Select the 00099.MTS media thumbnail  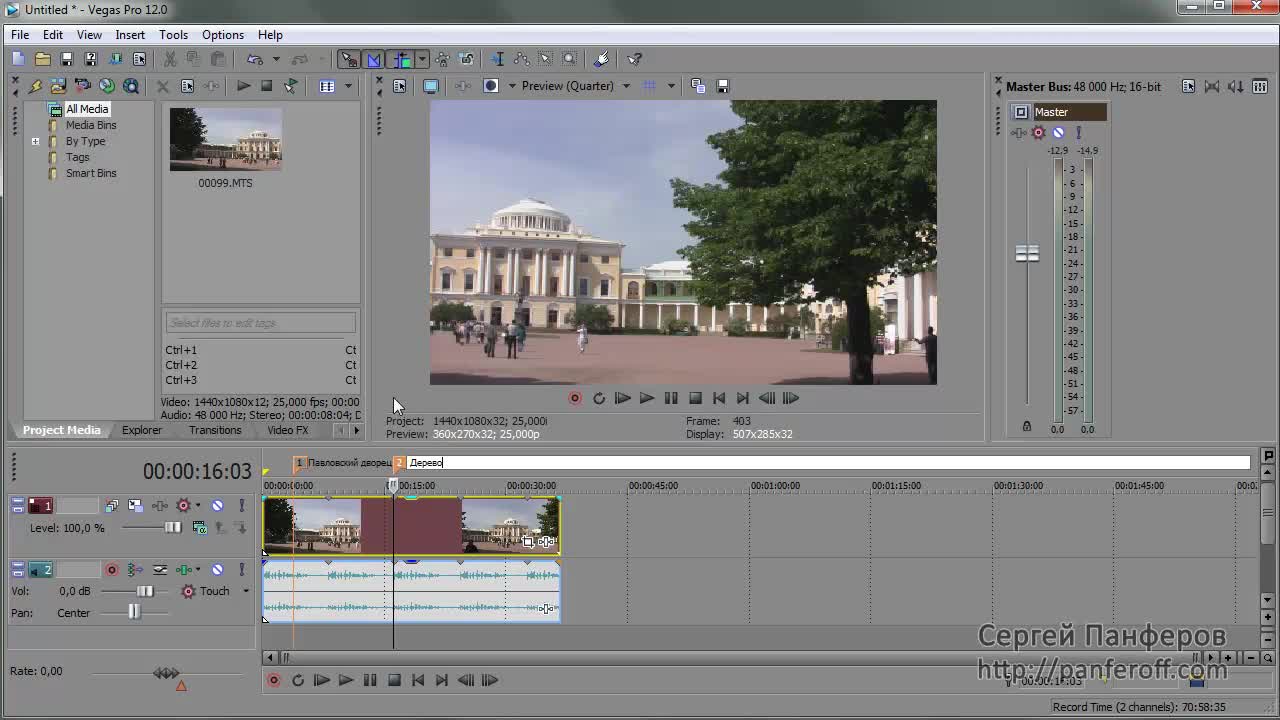[225, 140]
